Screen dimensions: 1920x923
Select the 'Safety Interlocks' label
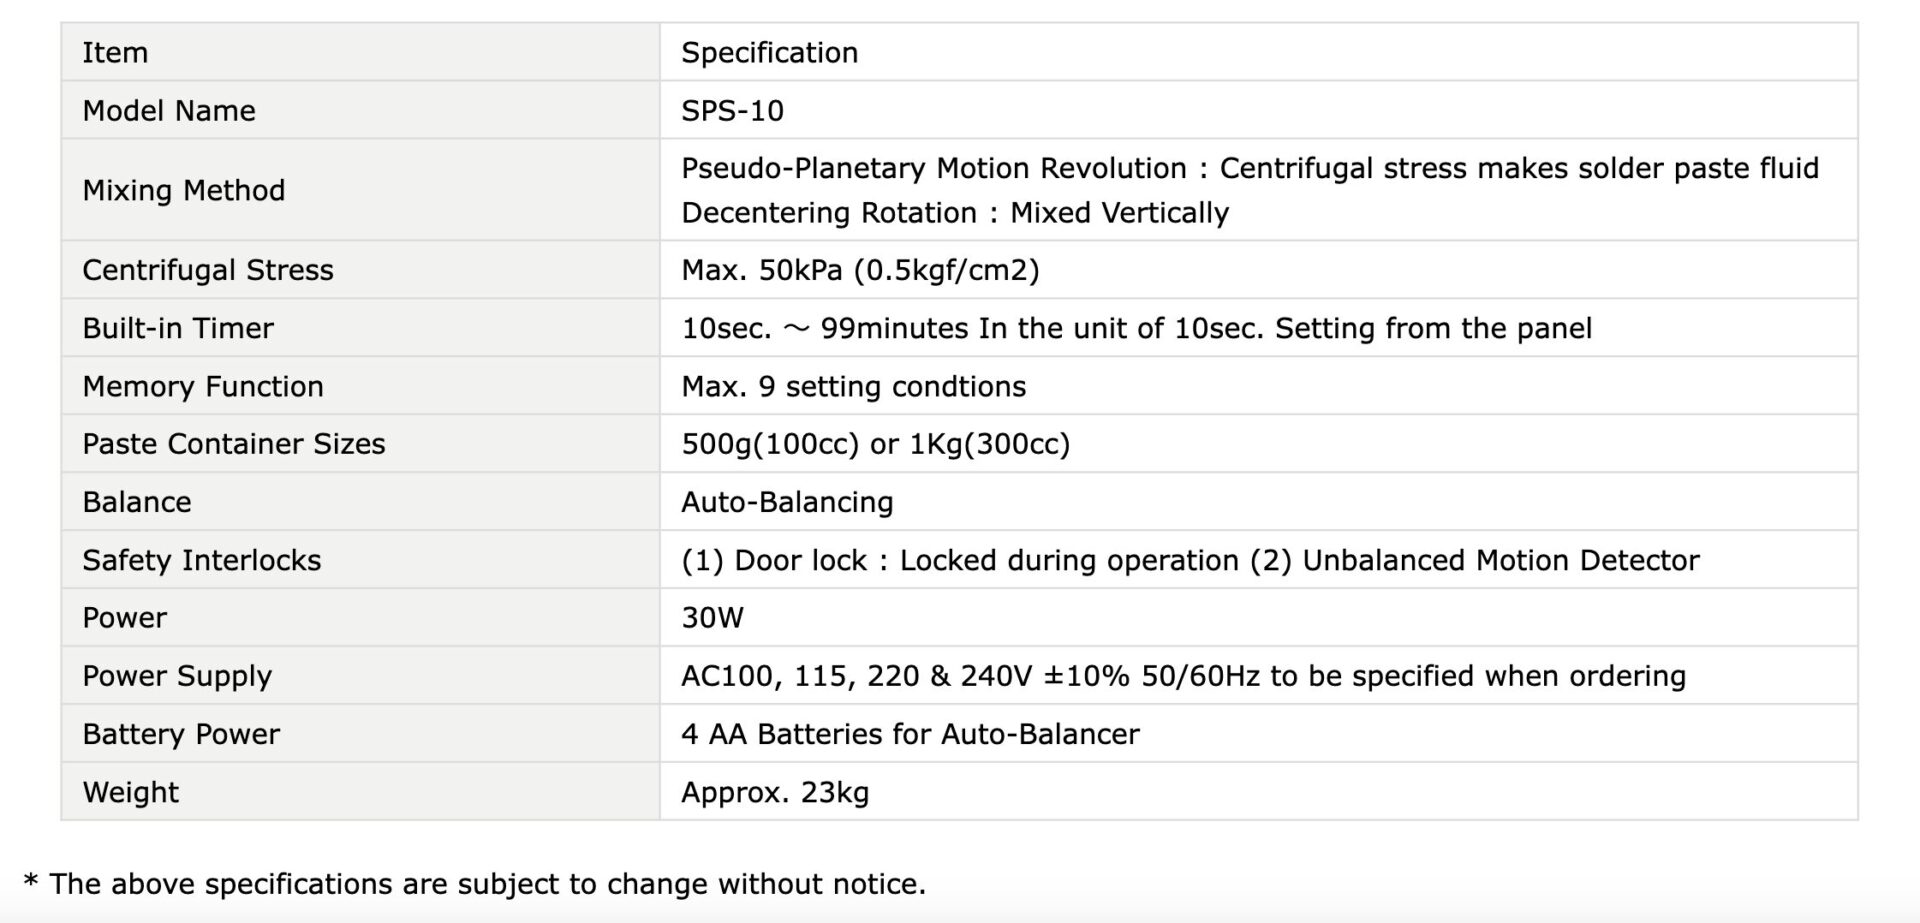[x=202, y=560]
